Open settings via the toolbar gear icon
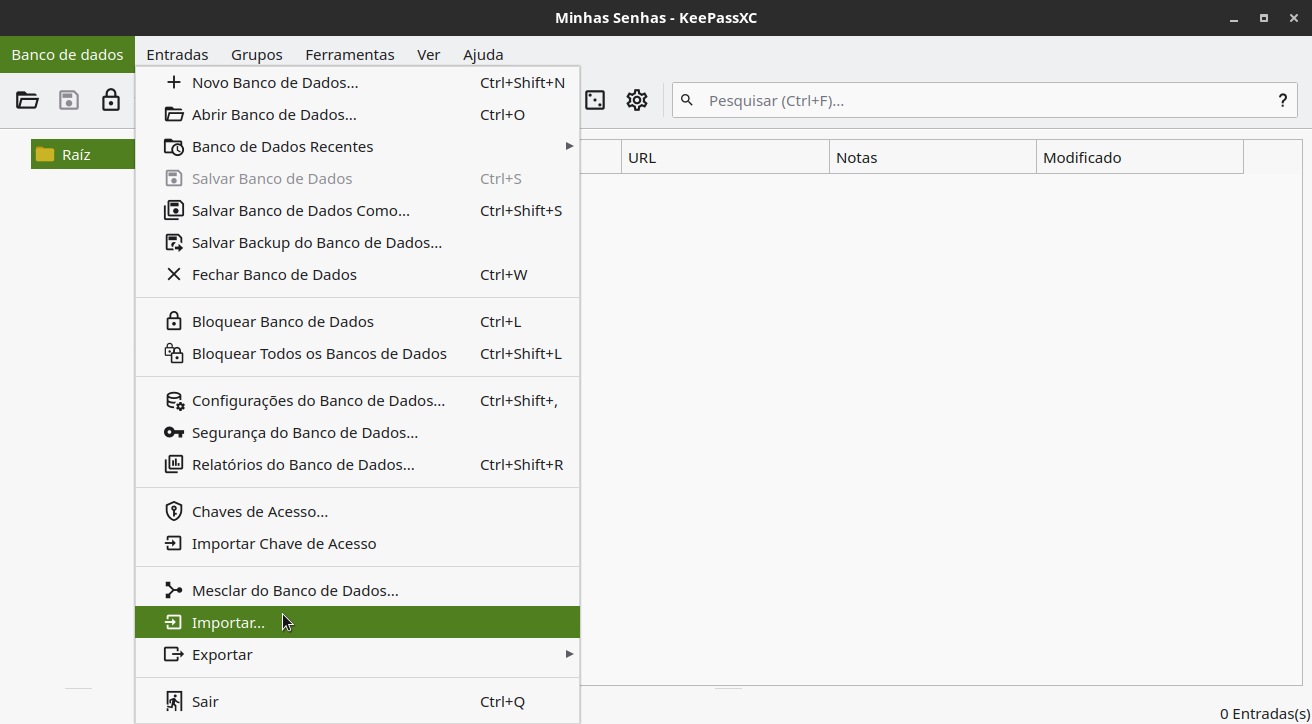This screenshot has width=1312, height=724. coord(637,100)
